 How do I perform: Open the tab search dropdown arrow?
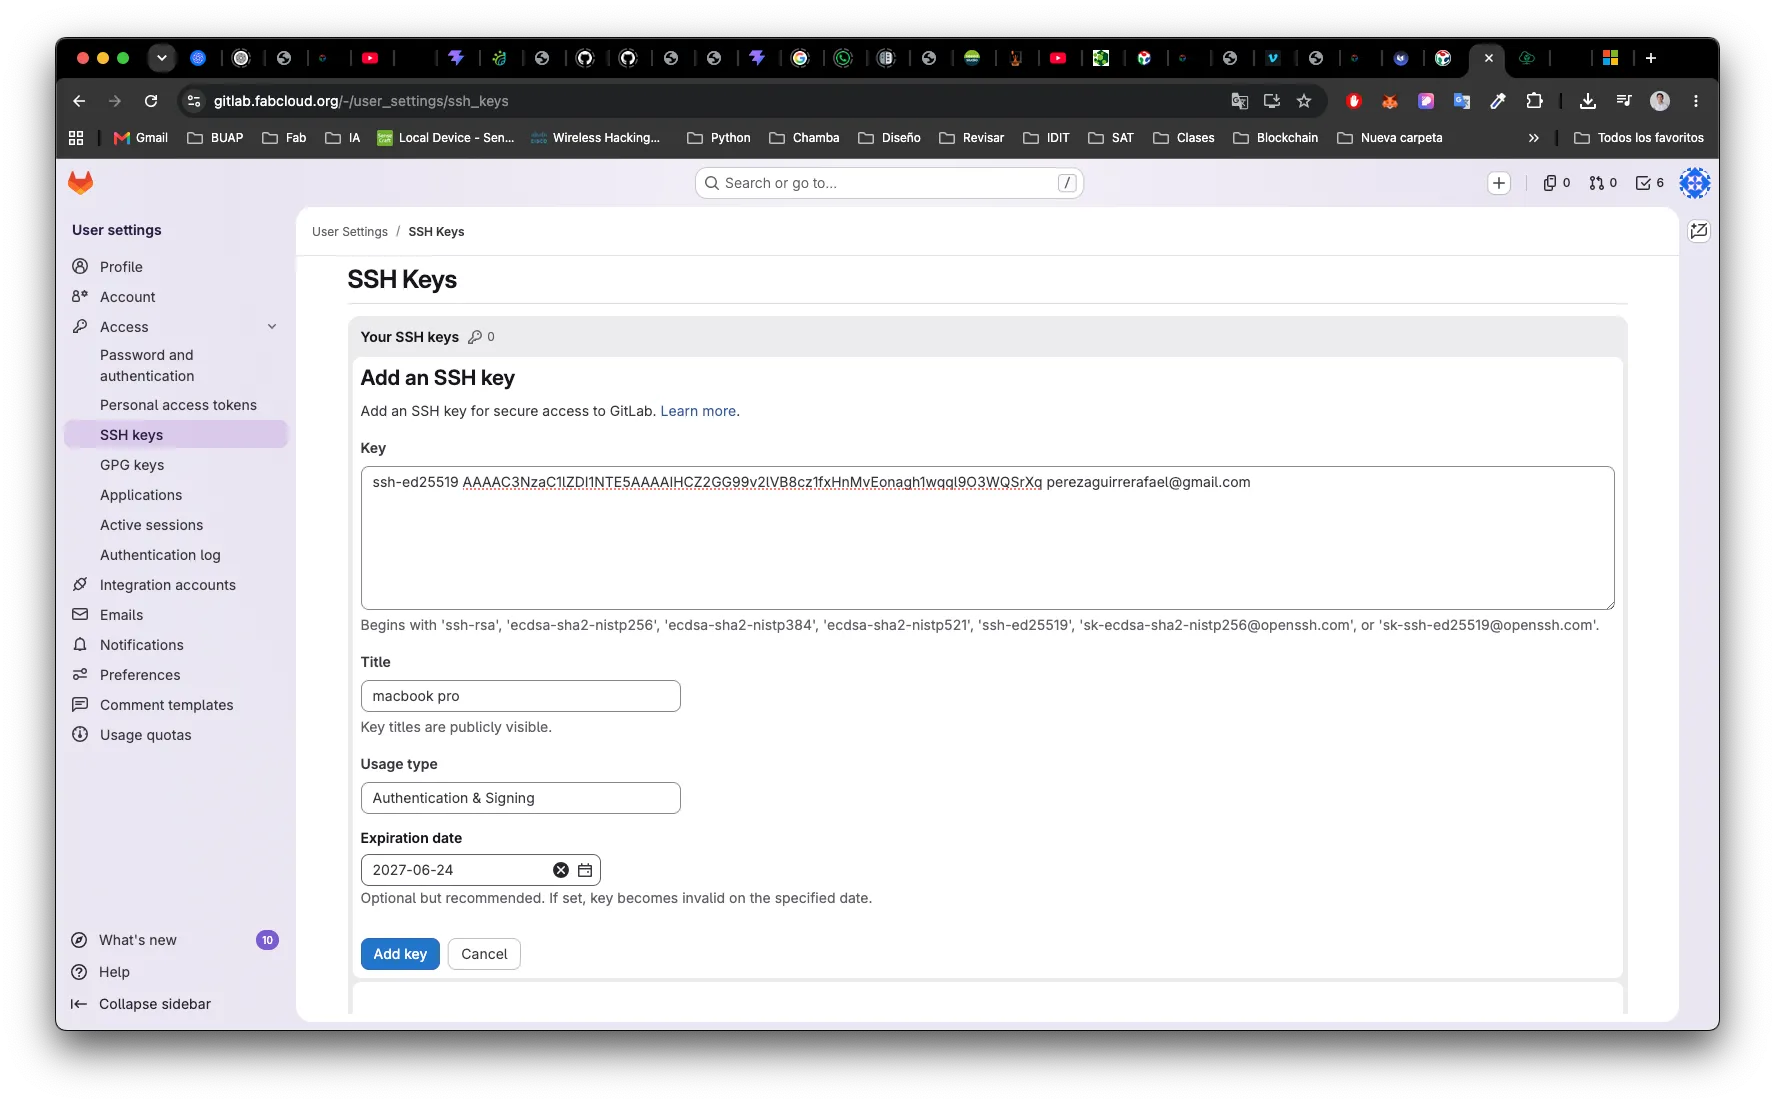(x=161, y=58)
